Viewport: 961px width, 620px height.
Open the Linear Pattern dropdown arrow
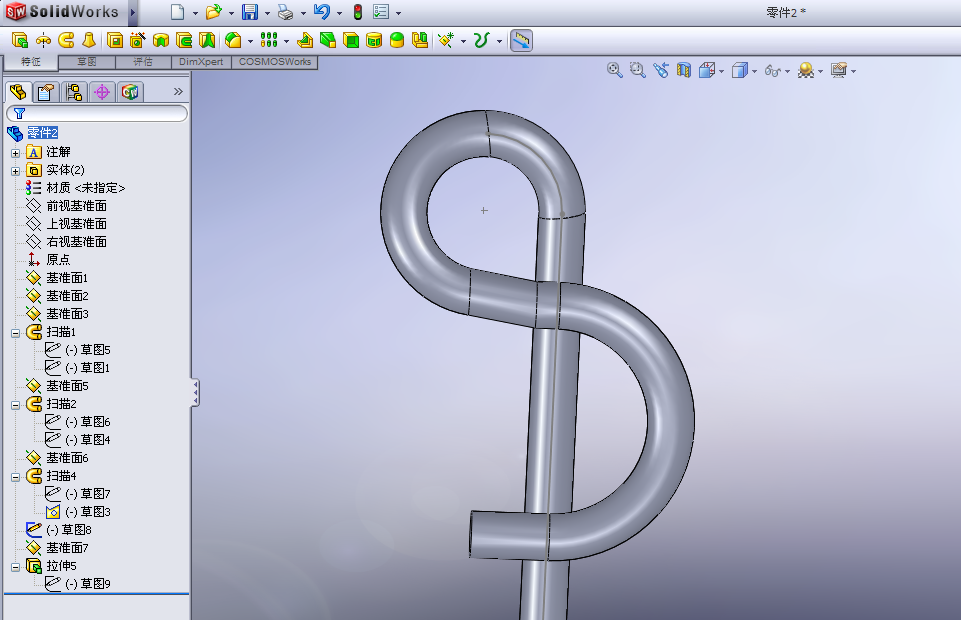pos(286,41)
